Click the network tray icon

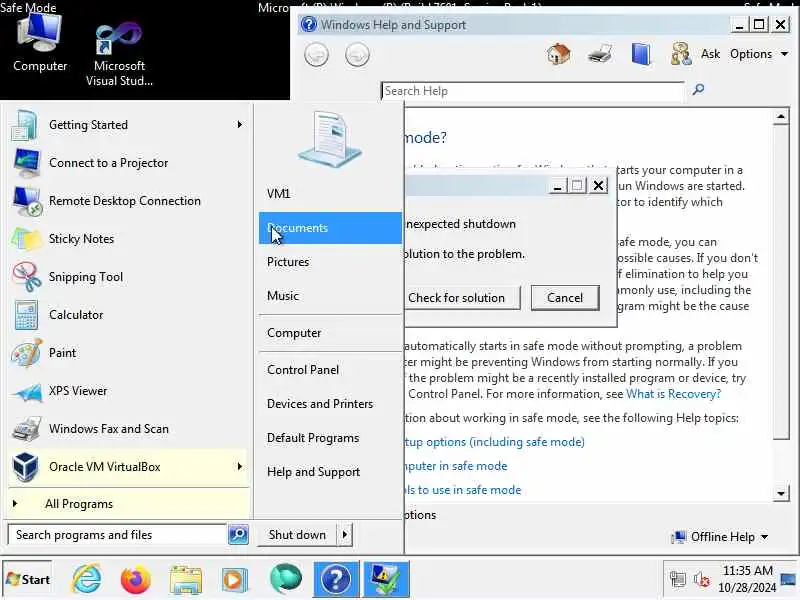coord(678,580)
